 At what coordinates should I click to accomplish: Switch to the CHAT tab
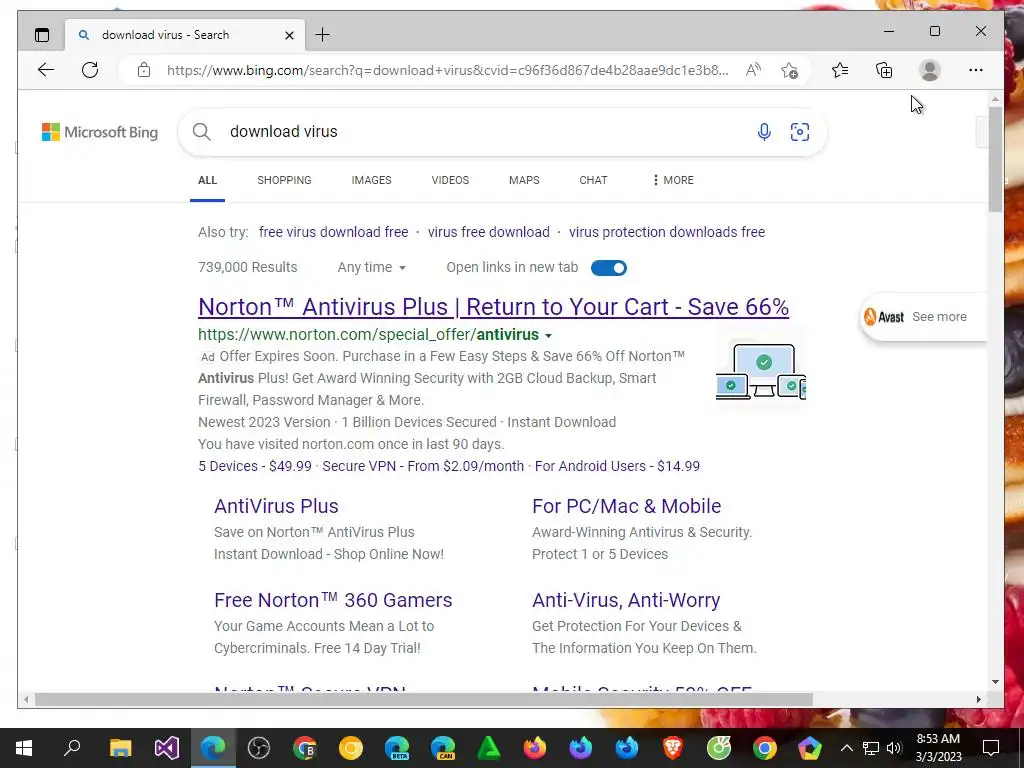[x=593, y=180]
